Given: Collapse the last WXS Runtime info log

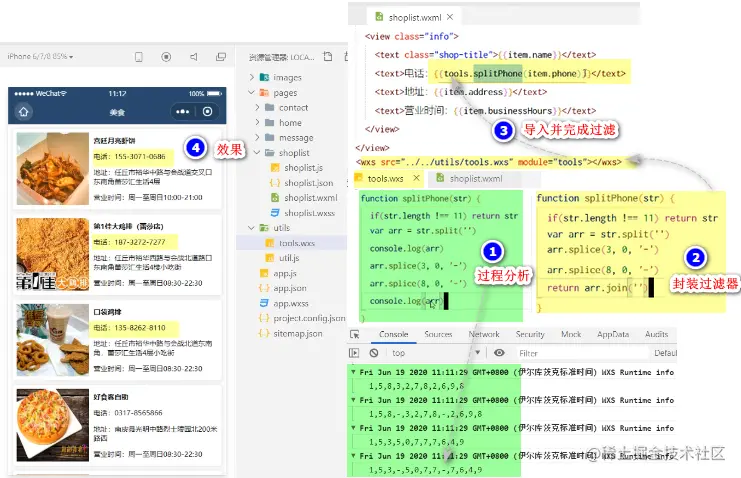Looking at the screenshot, I should (x=353, y=456).
